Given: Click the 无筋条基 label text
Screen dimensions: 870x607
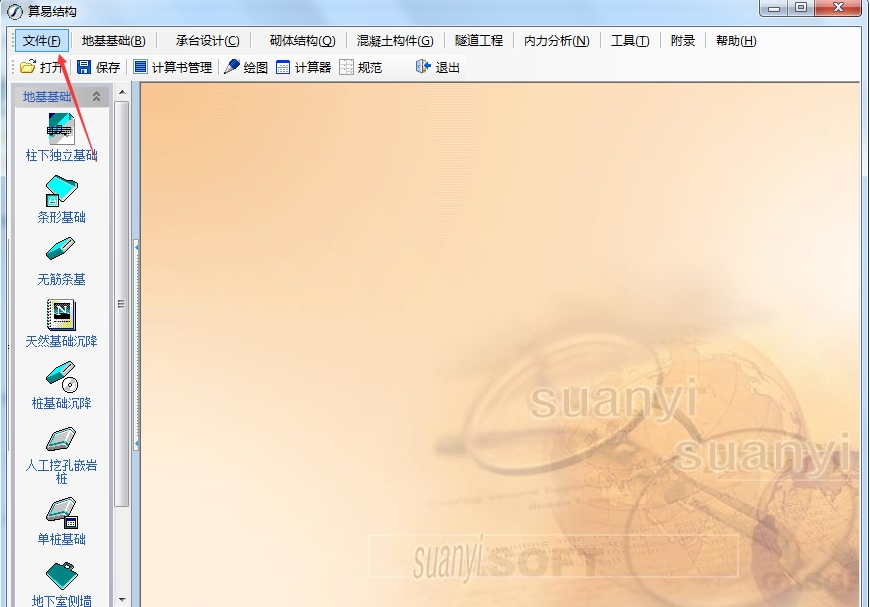Looking at the screenshot, I should point(61,279).
